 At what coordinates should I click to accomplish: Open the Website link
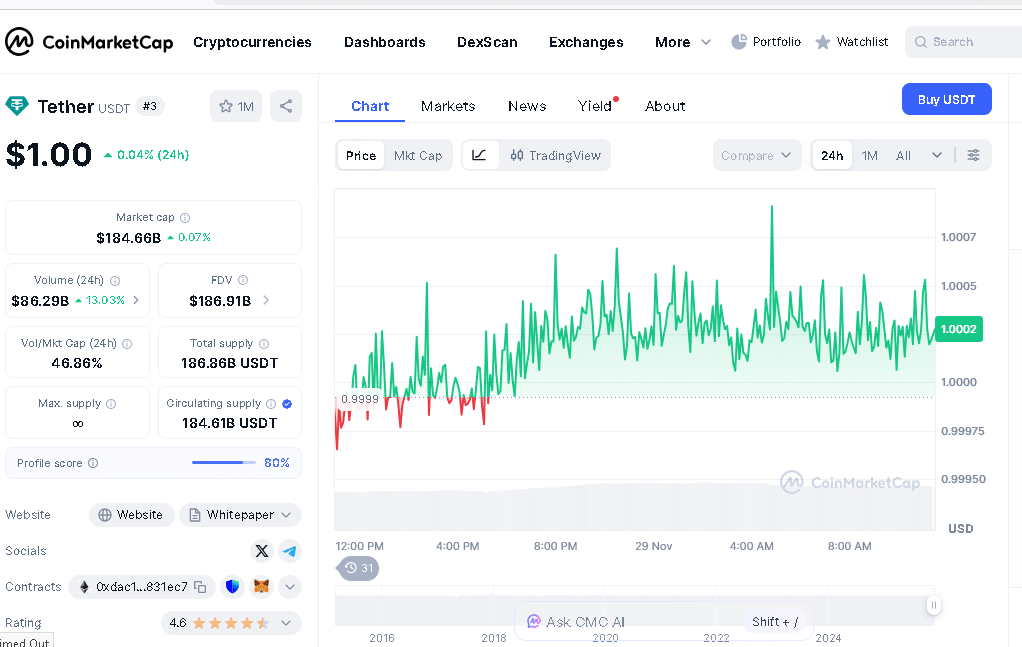[131, 515]
